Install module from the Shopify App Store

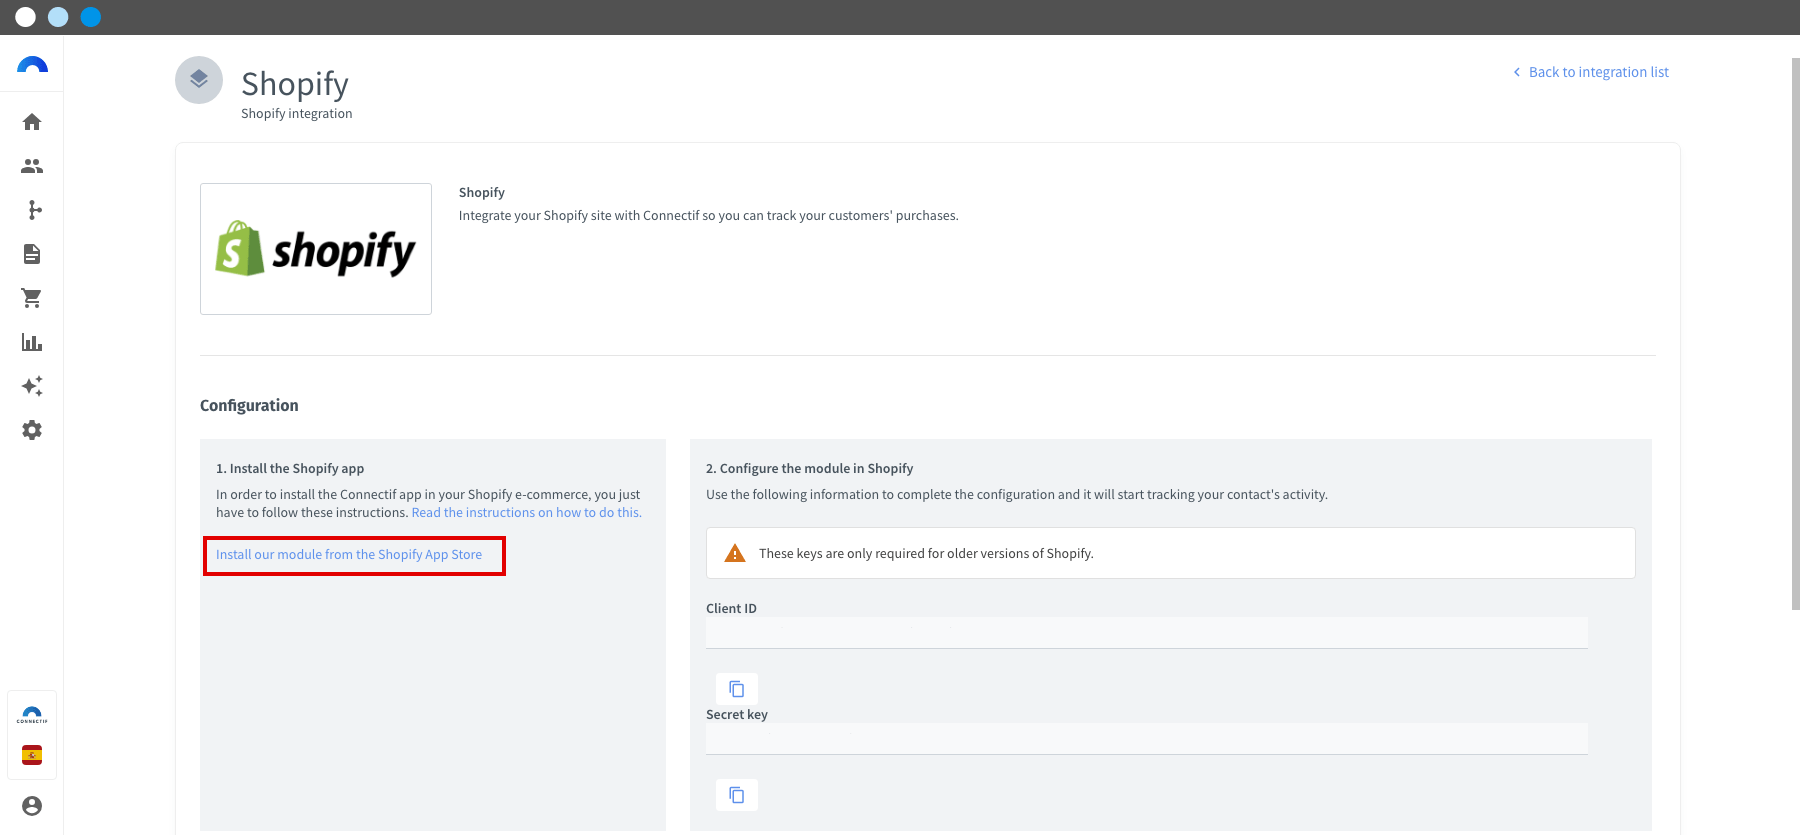[x=349, y=555]
